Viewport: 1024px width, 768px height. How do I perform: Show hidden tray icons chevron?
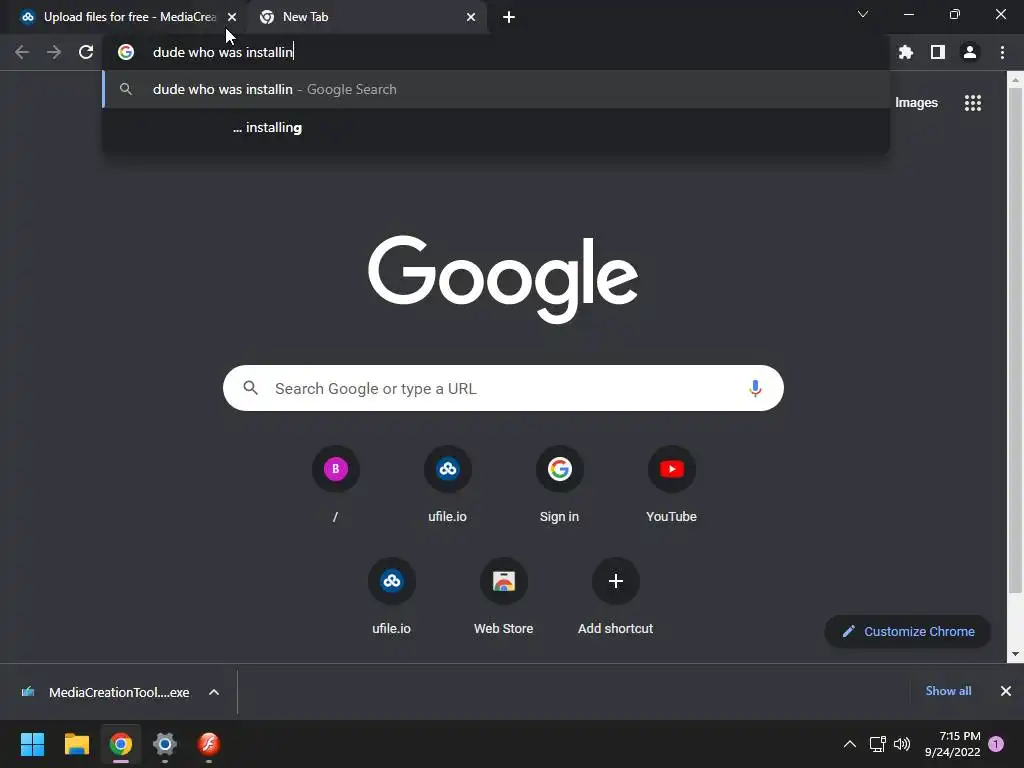click(850, 744)
